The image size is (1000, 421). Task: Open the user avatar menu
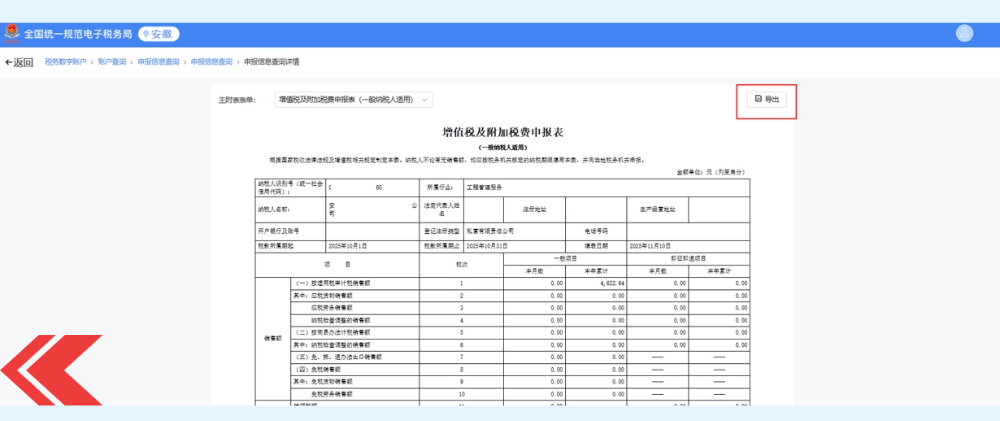click(x=964, y=33)
